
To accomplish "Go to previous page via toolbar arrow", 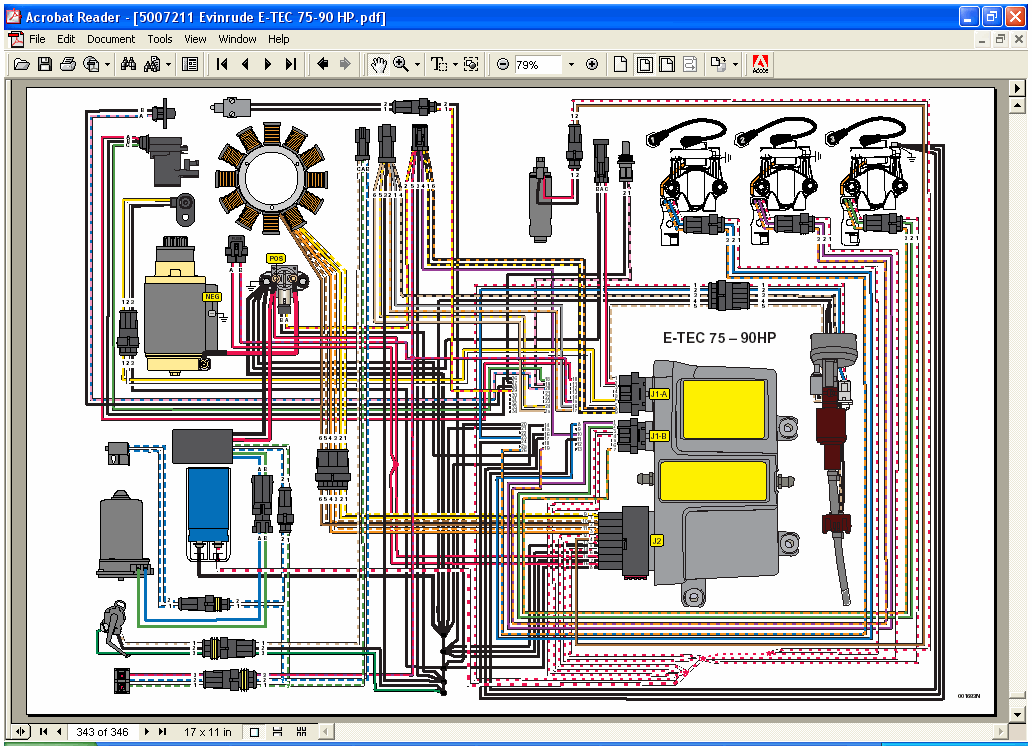I will tap(245, 65).
